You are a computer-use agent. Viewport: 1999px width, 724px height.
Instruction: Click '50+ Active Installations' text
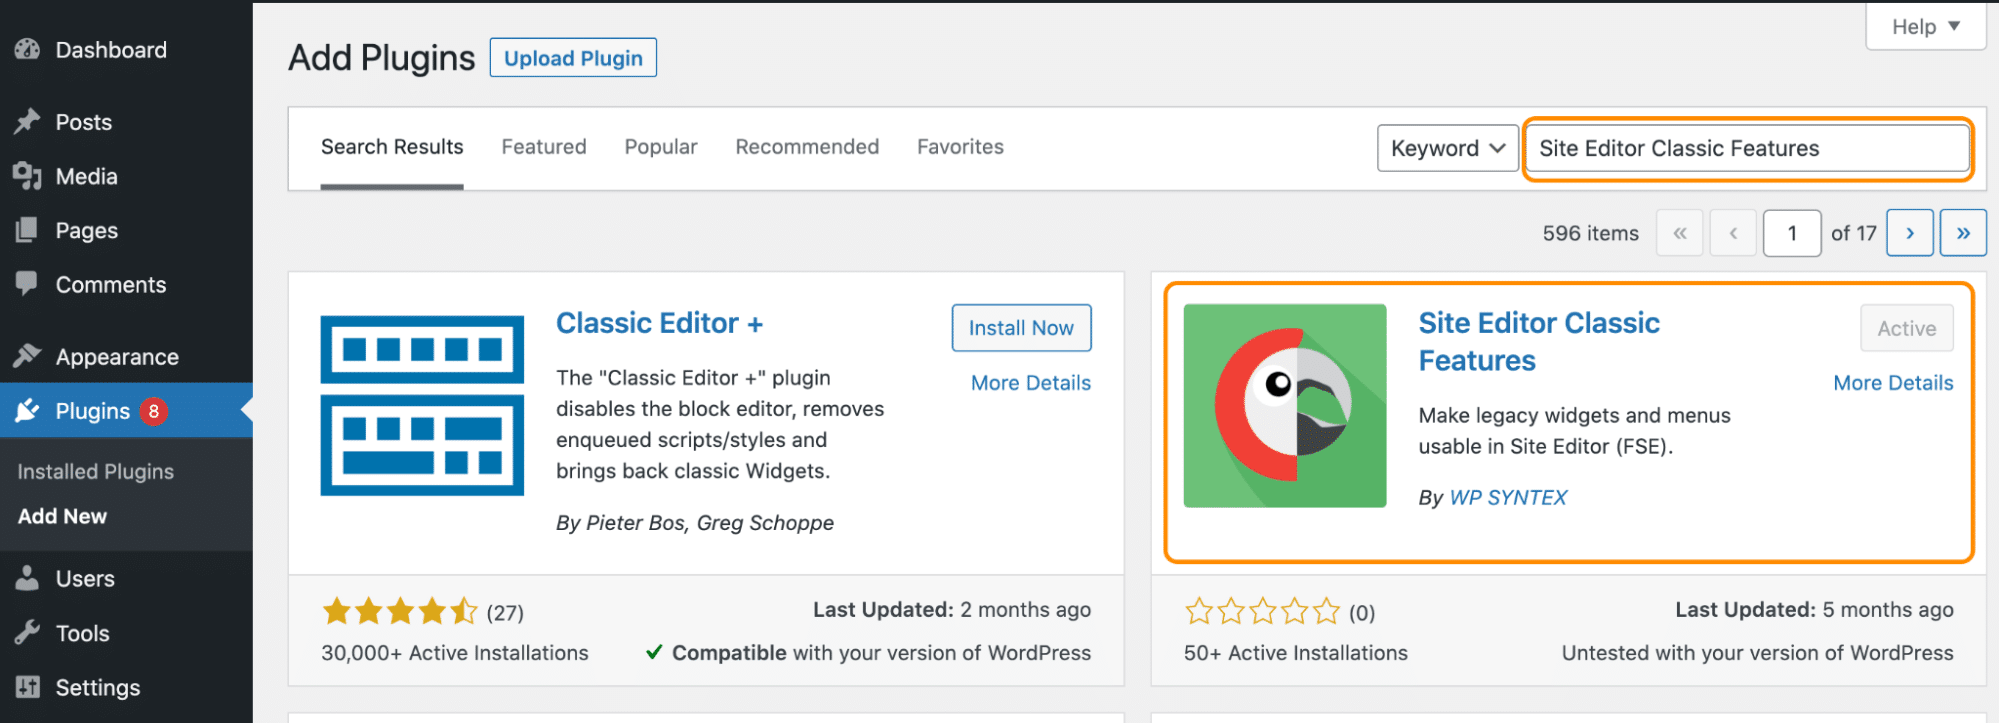tap(1296, 653)
